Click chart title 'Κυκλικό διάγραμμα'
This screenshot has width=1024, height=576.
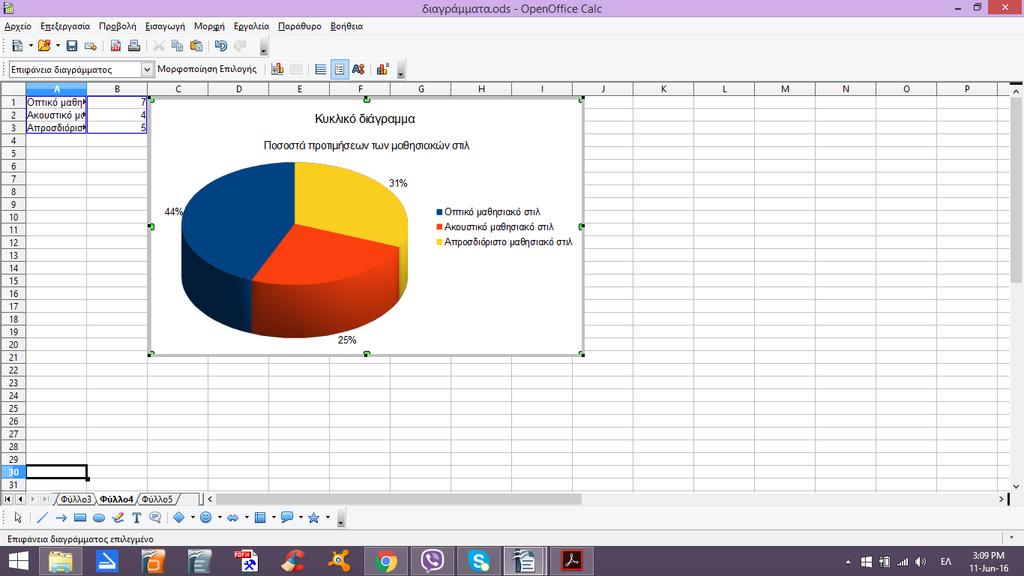[x=365, y=119]
